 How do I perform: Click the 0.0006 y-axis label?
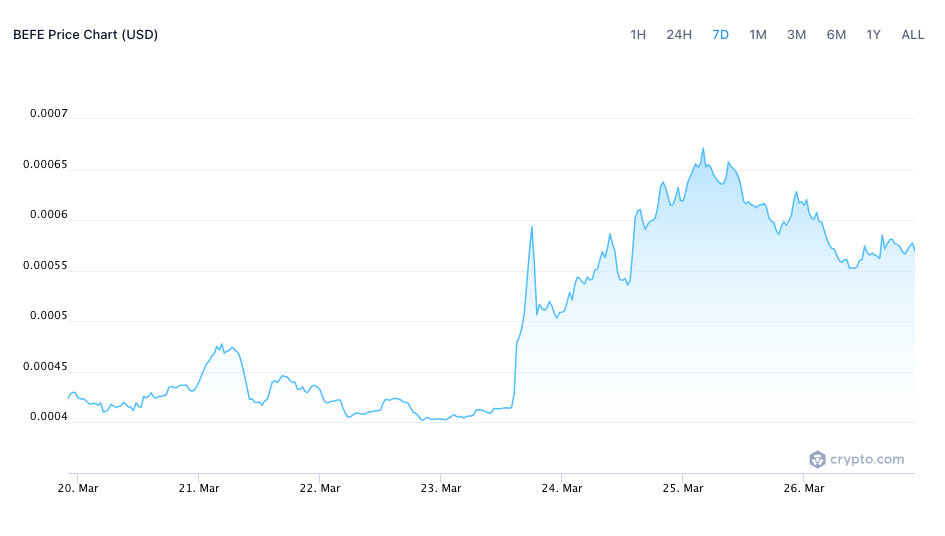(x=49, y=215)
